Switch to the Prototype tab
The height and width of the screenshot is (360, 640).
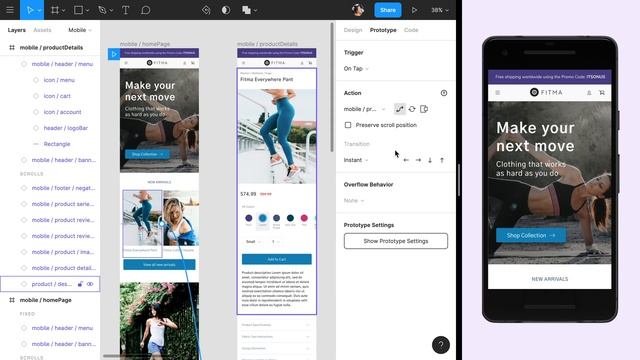pos(383,30)
